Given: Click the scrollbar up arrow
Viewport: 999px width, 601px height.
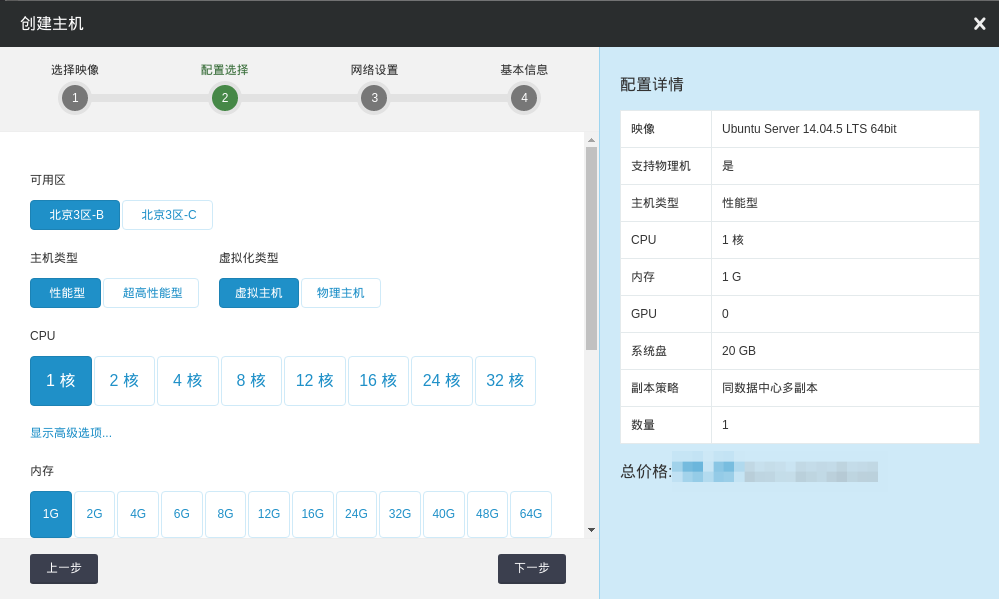Looking at the screenshot, I should [x=591, y=140].
